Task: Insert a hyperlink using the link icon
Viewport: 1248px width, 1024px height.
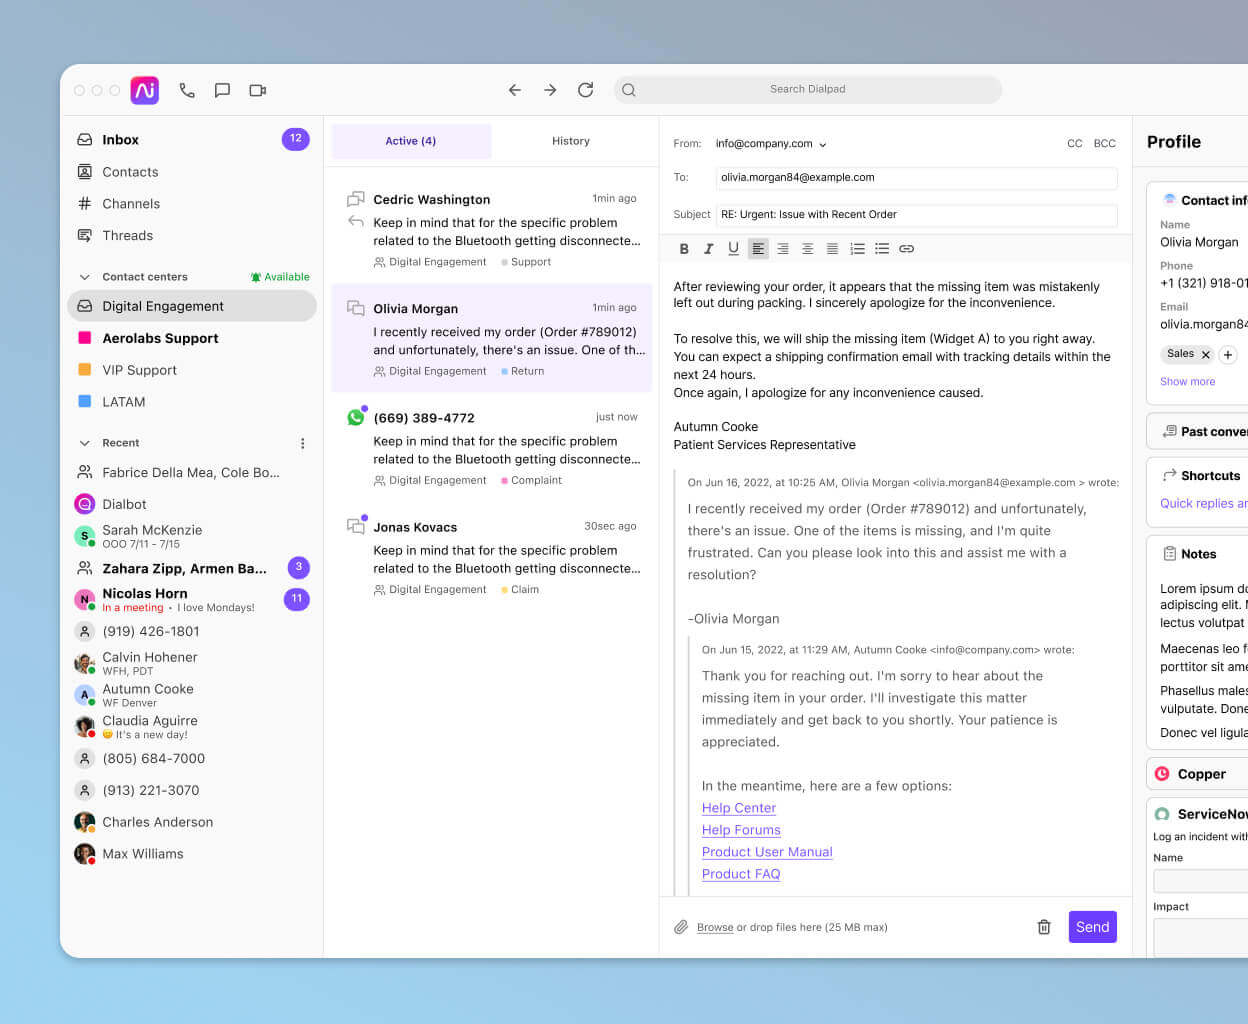Action: pyautogui.click(x=906, y=248)
